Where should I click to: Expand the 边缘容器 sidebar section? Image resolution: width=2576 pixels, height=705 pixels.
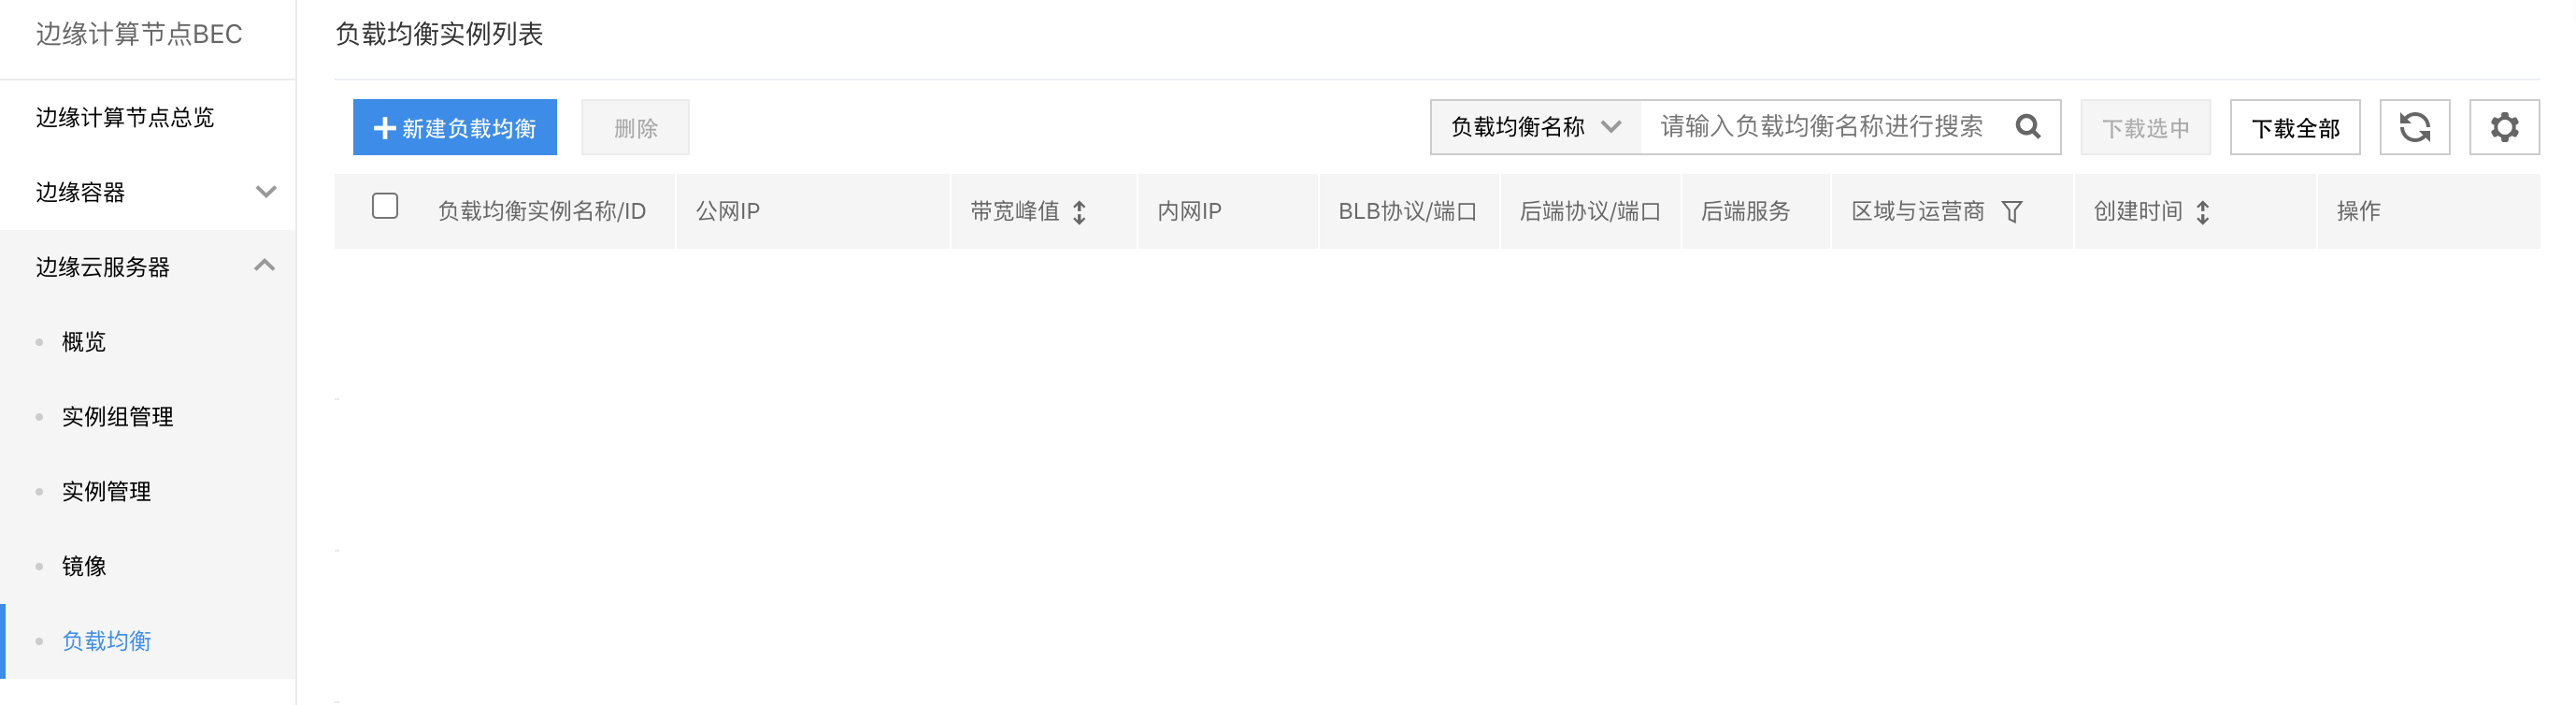[x=148, y=192]
